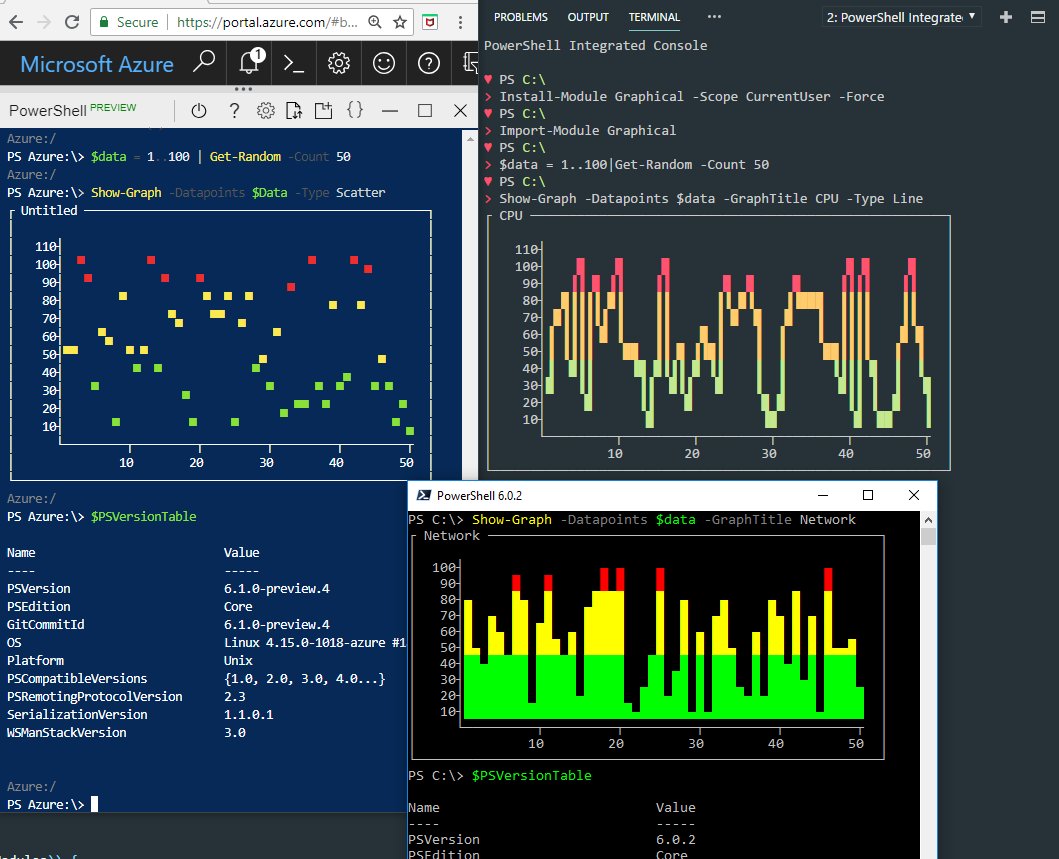The image size is (1059, 859).
Task: Reload the Azure portal page
Action: click(x=72, y=22)
